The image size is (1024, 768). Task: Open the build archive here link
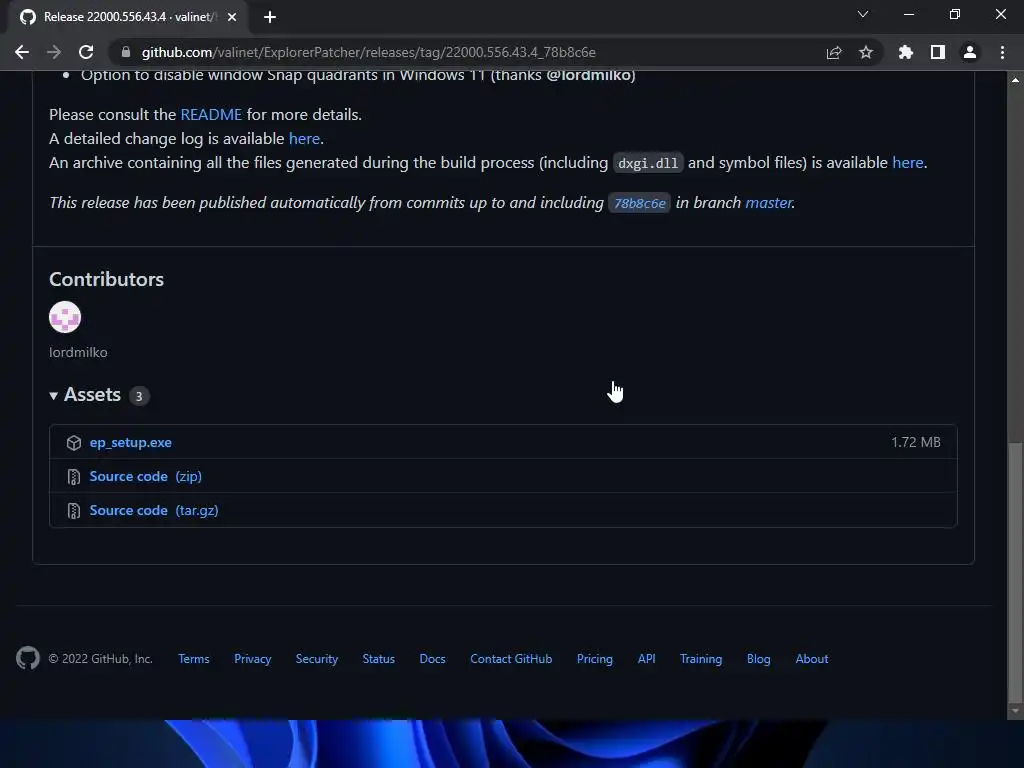coord(908,163)
